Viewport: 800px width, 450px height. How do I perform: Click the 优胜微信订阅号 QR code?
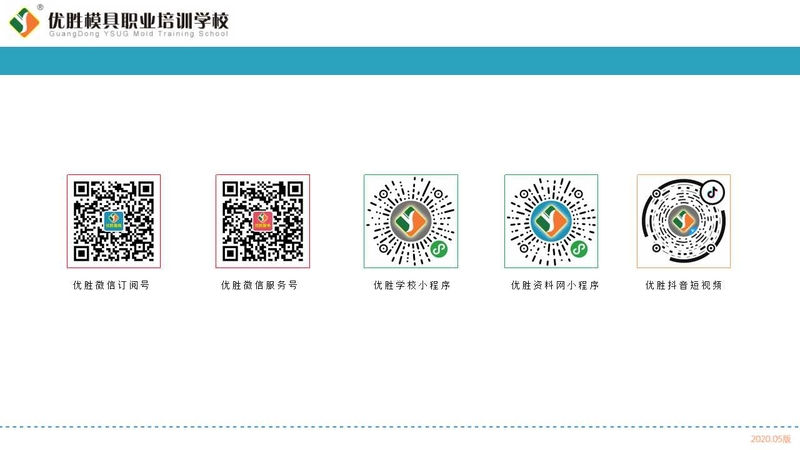coord(114,221)
